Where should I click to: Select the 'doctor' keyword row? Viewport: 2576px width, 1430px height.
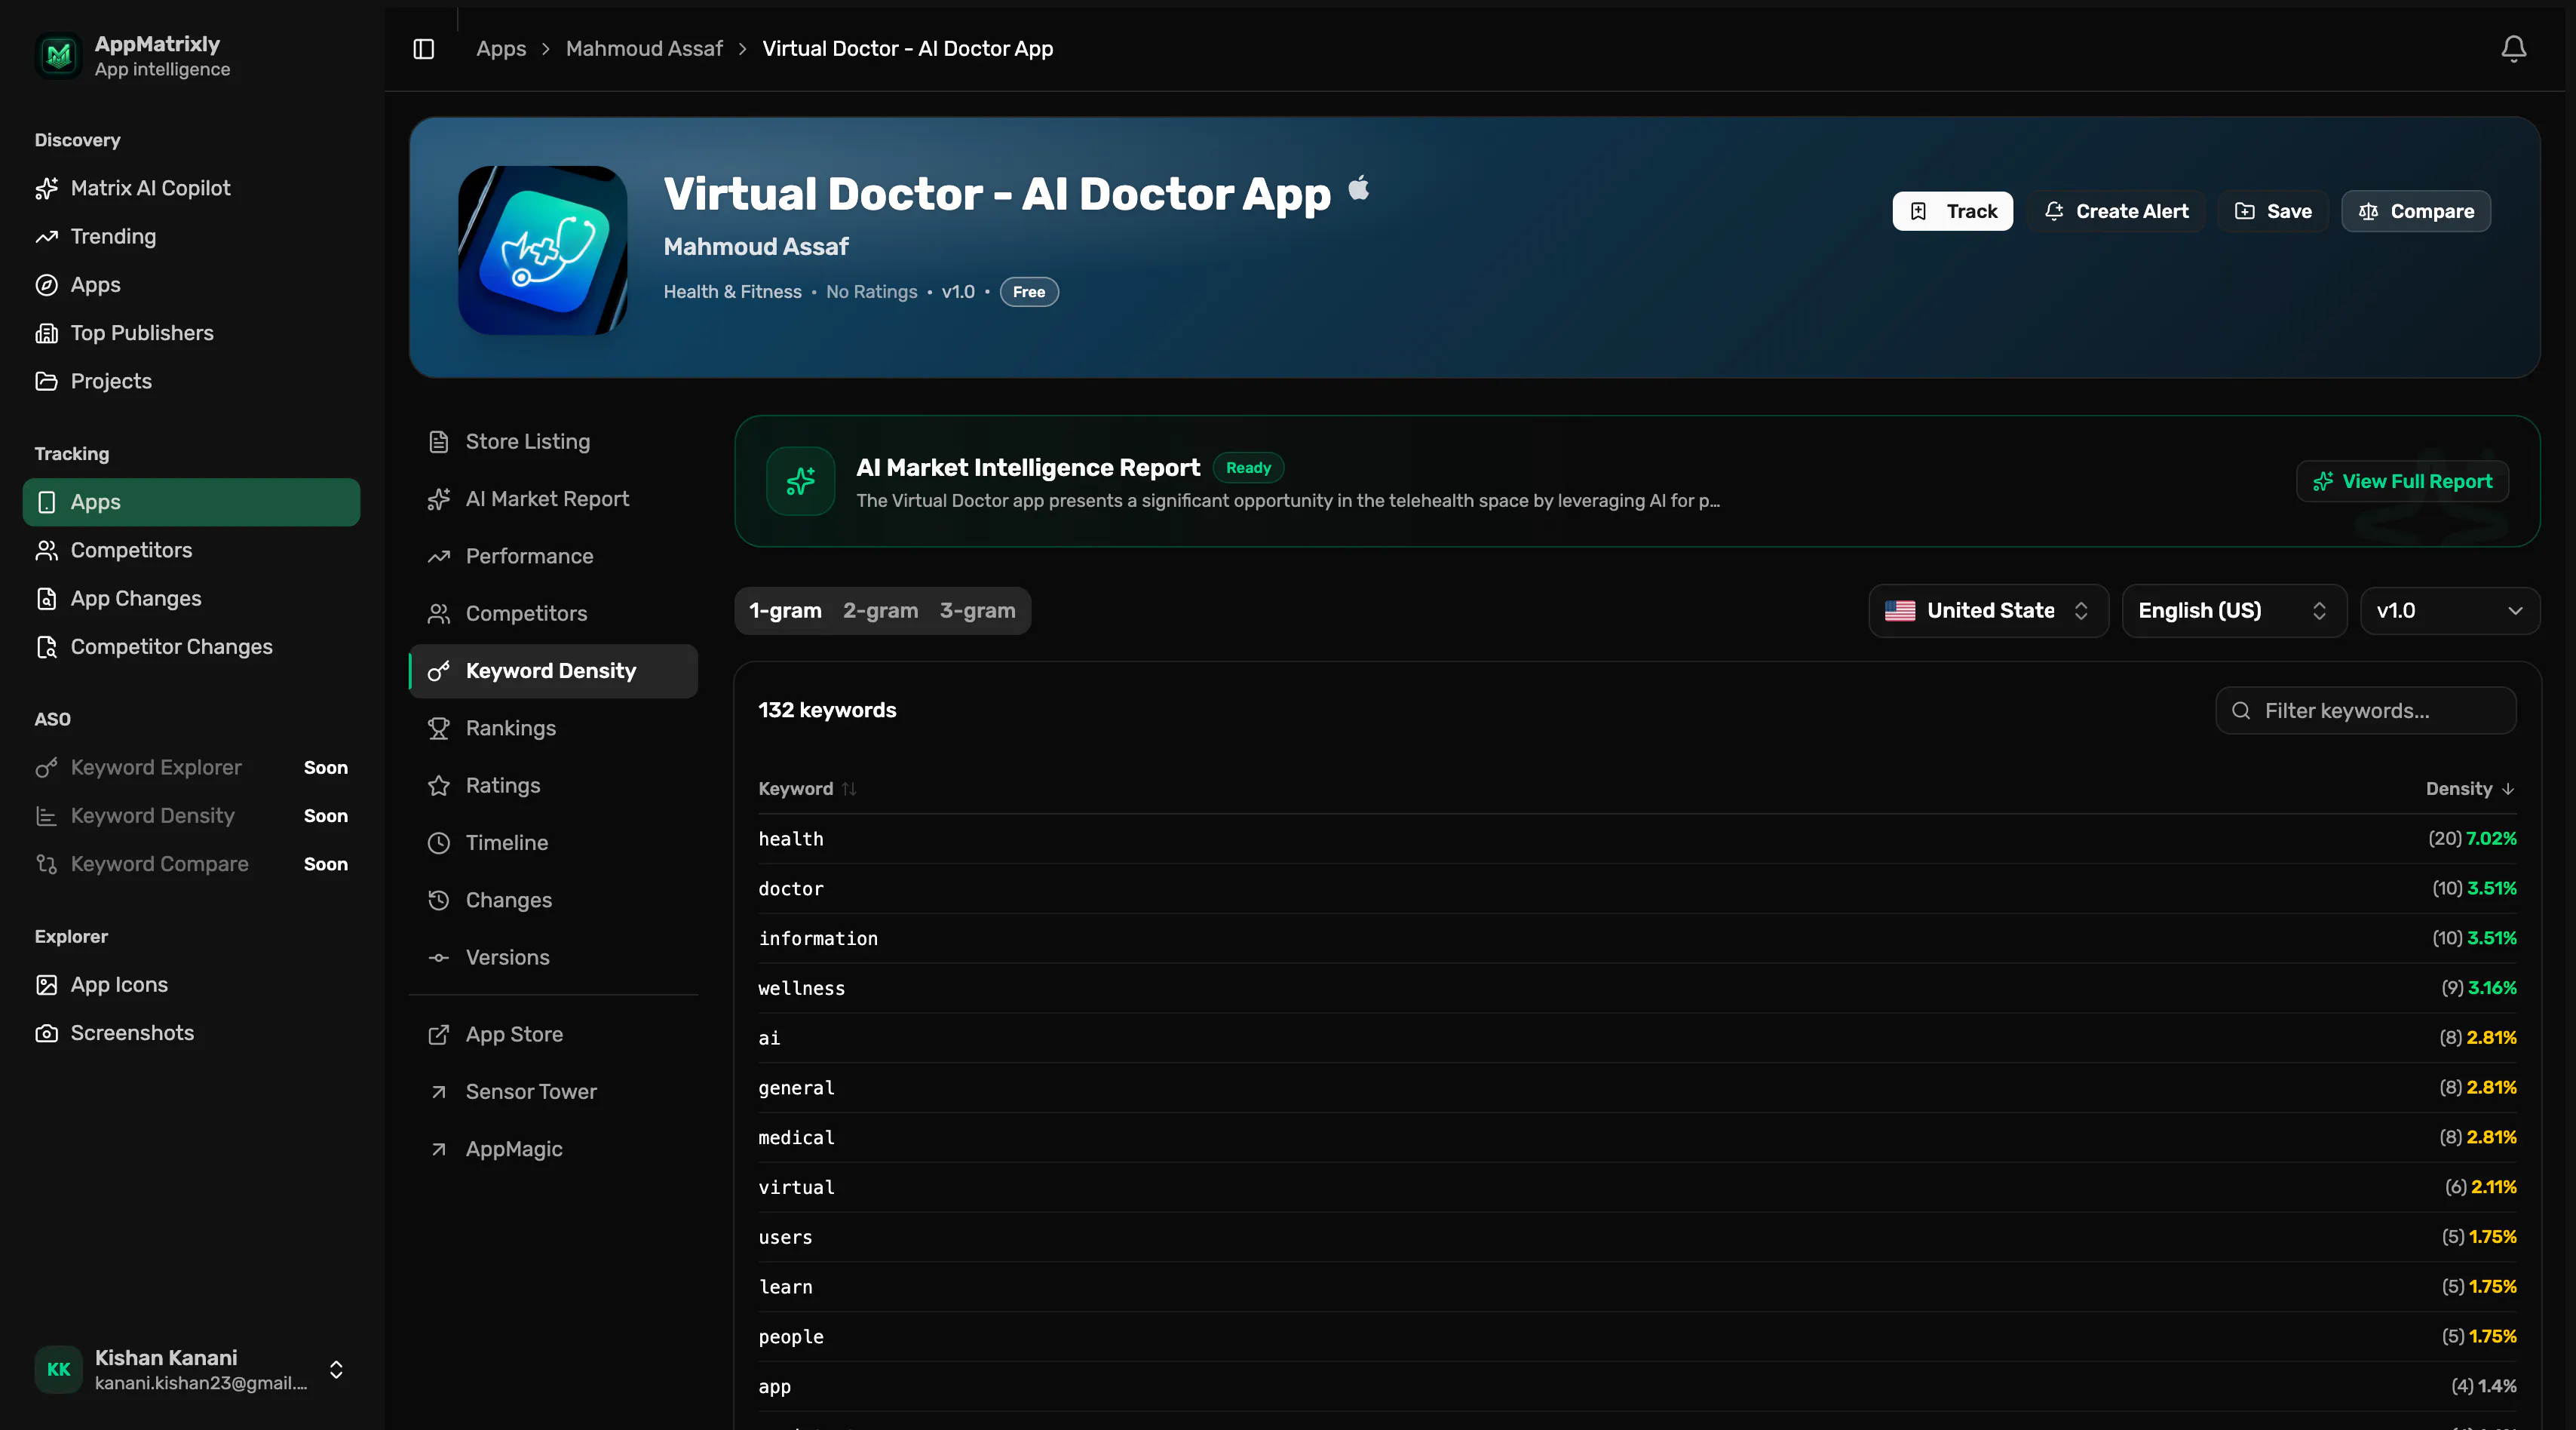pyautogui.click(x=1637, y=889)
